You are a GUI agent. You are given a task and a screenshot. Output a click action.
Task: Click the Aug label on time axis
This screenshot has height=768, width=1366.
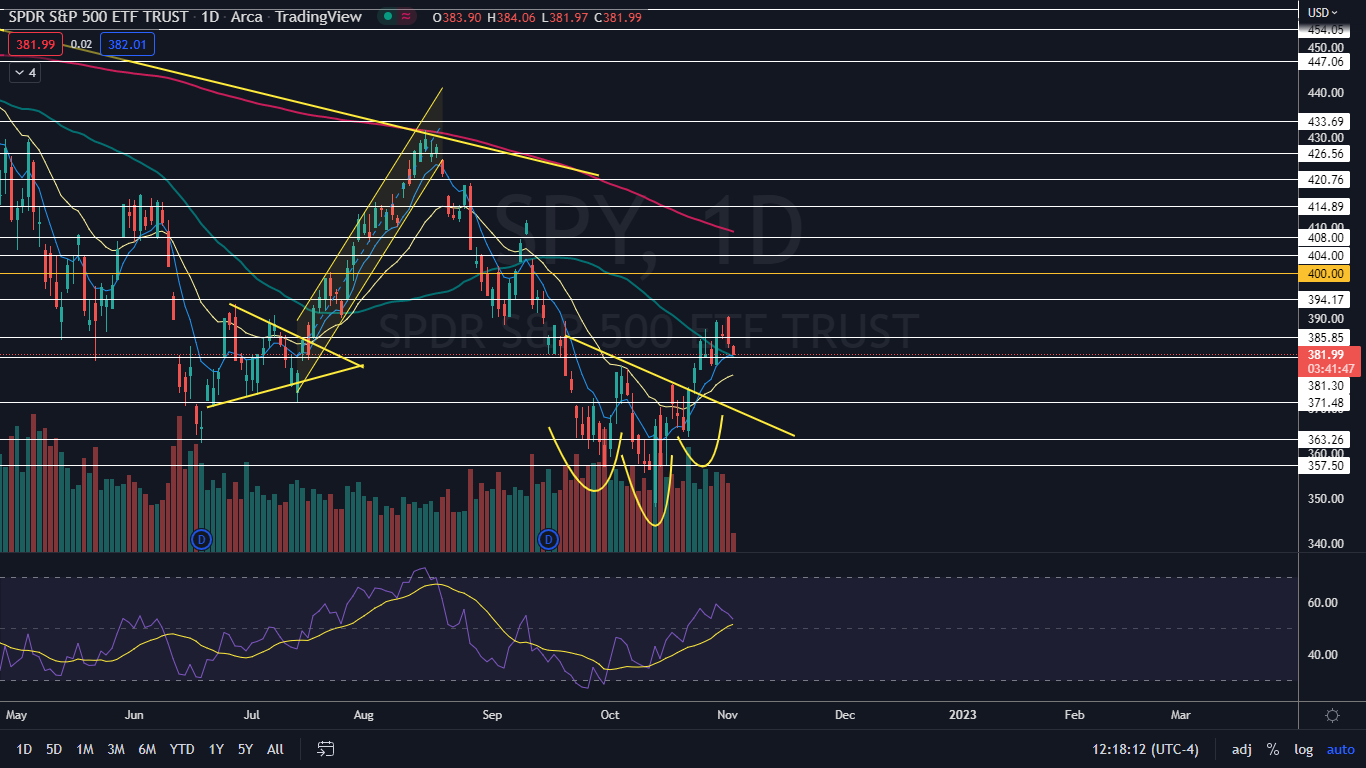coord(364,715)
